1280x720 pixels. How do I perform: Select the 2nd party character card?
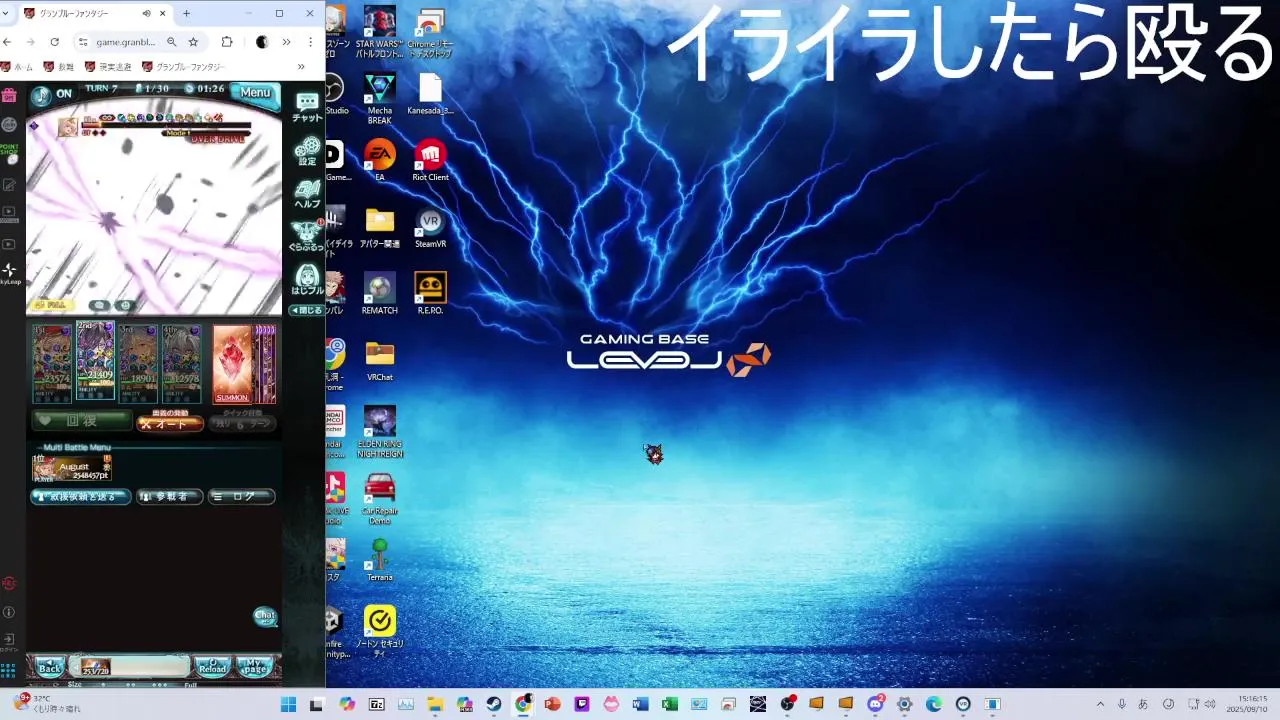[x=95, y=361]
